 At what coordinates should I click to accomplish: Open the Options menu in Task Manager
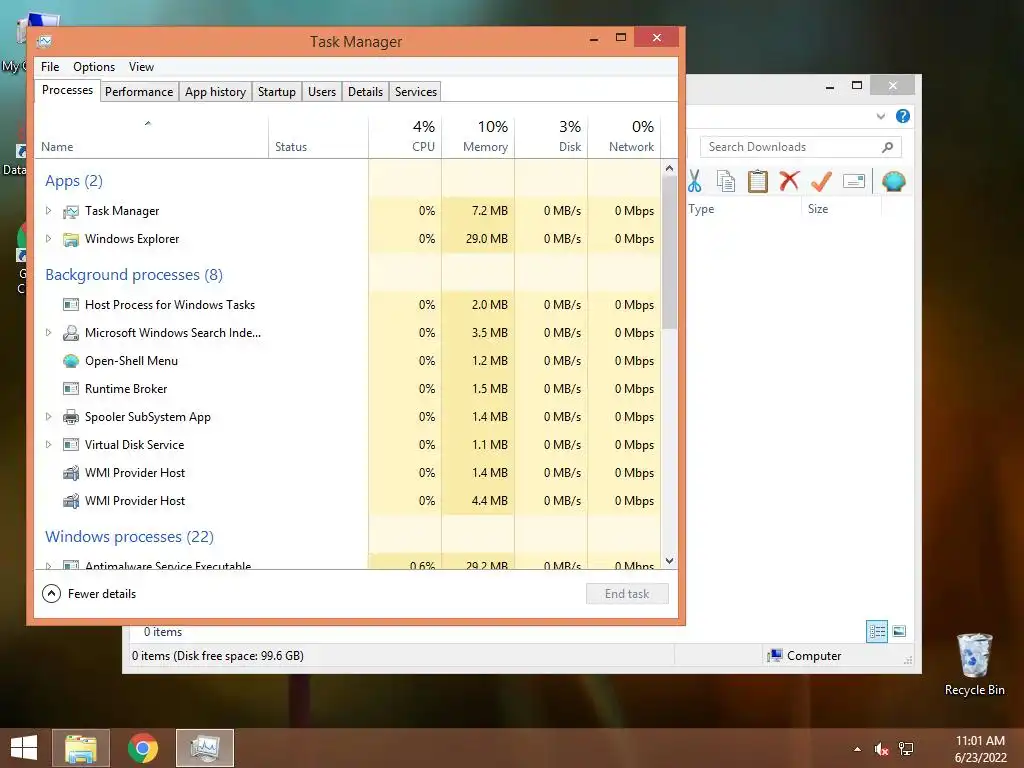(94, 67)
